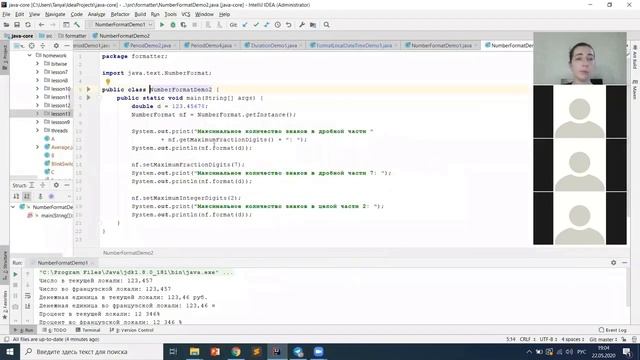Expand the lesson7 folder
The image size is (640, 360).
coord(38,72)
